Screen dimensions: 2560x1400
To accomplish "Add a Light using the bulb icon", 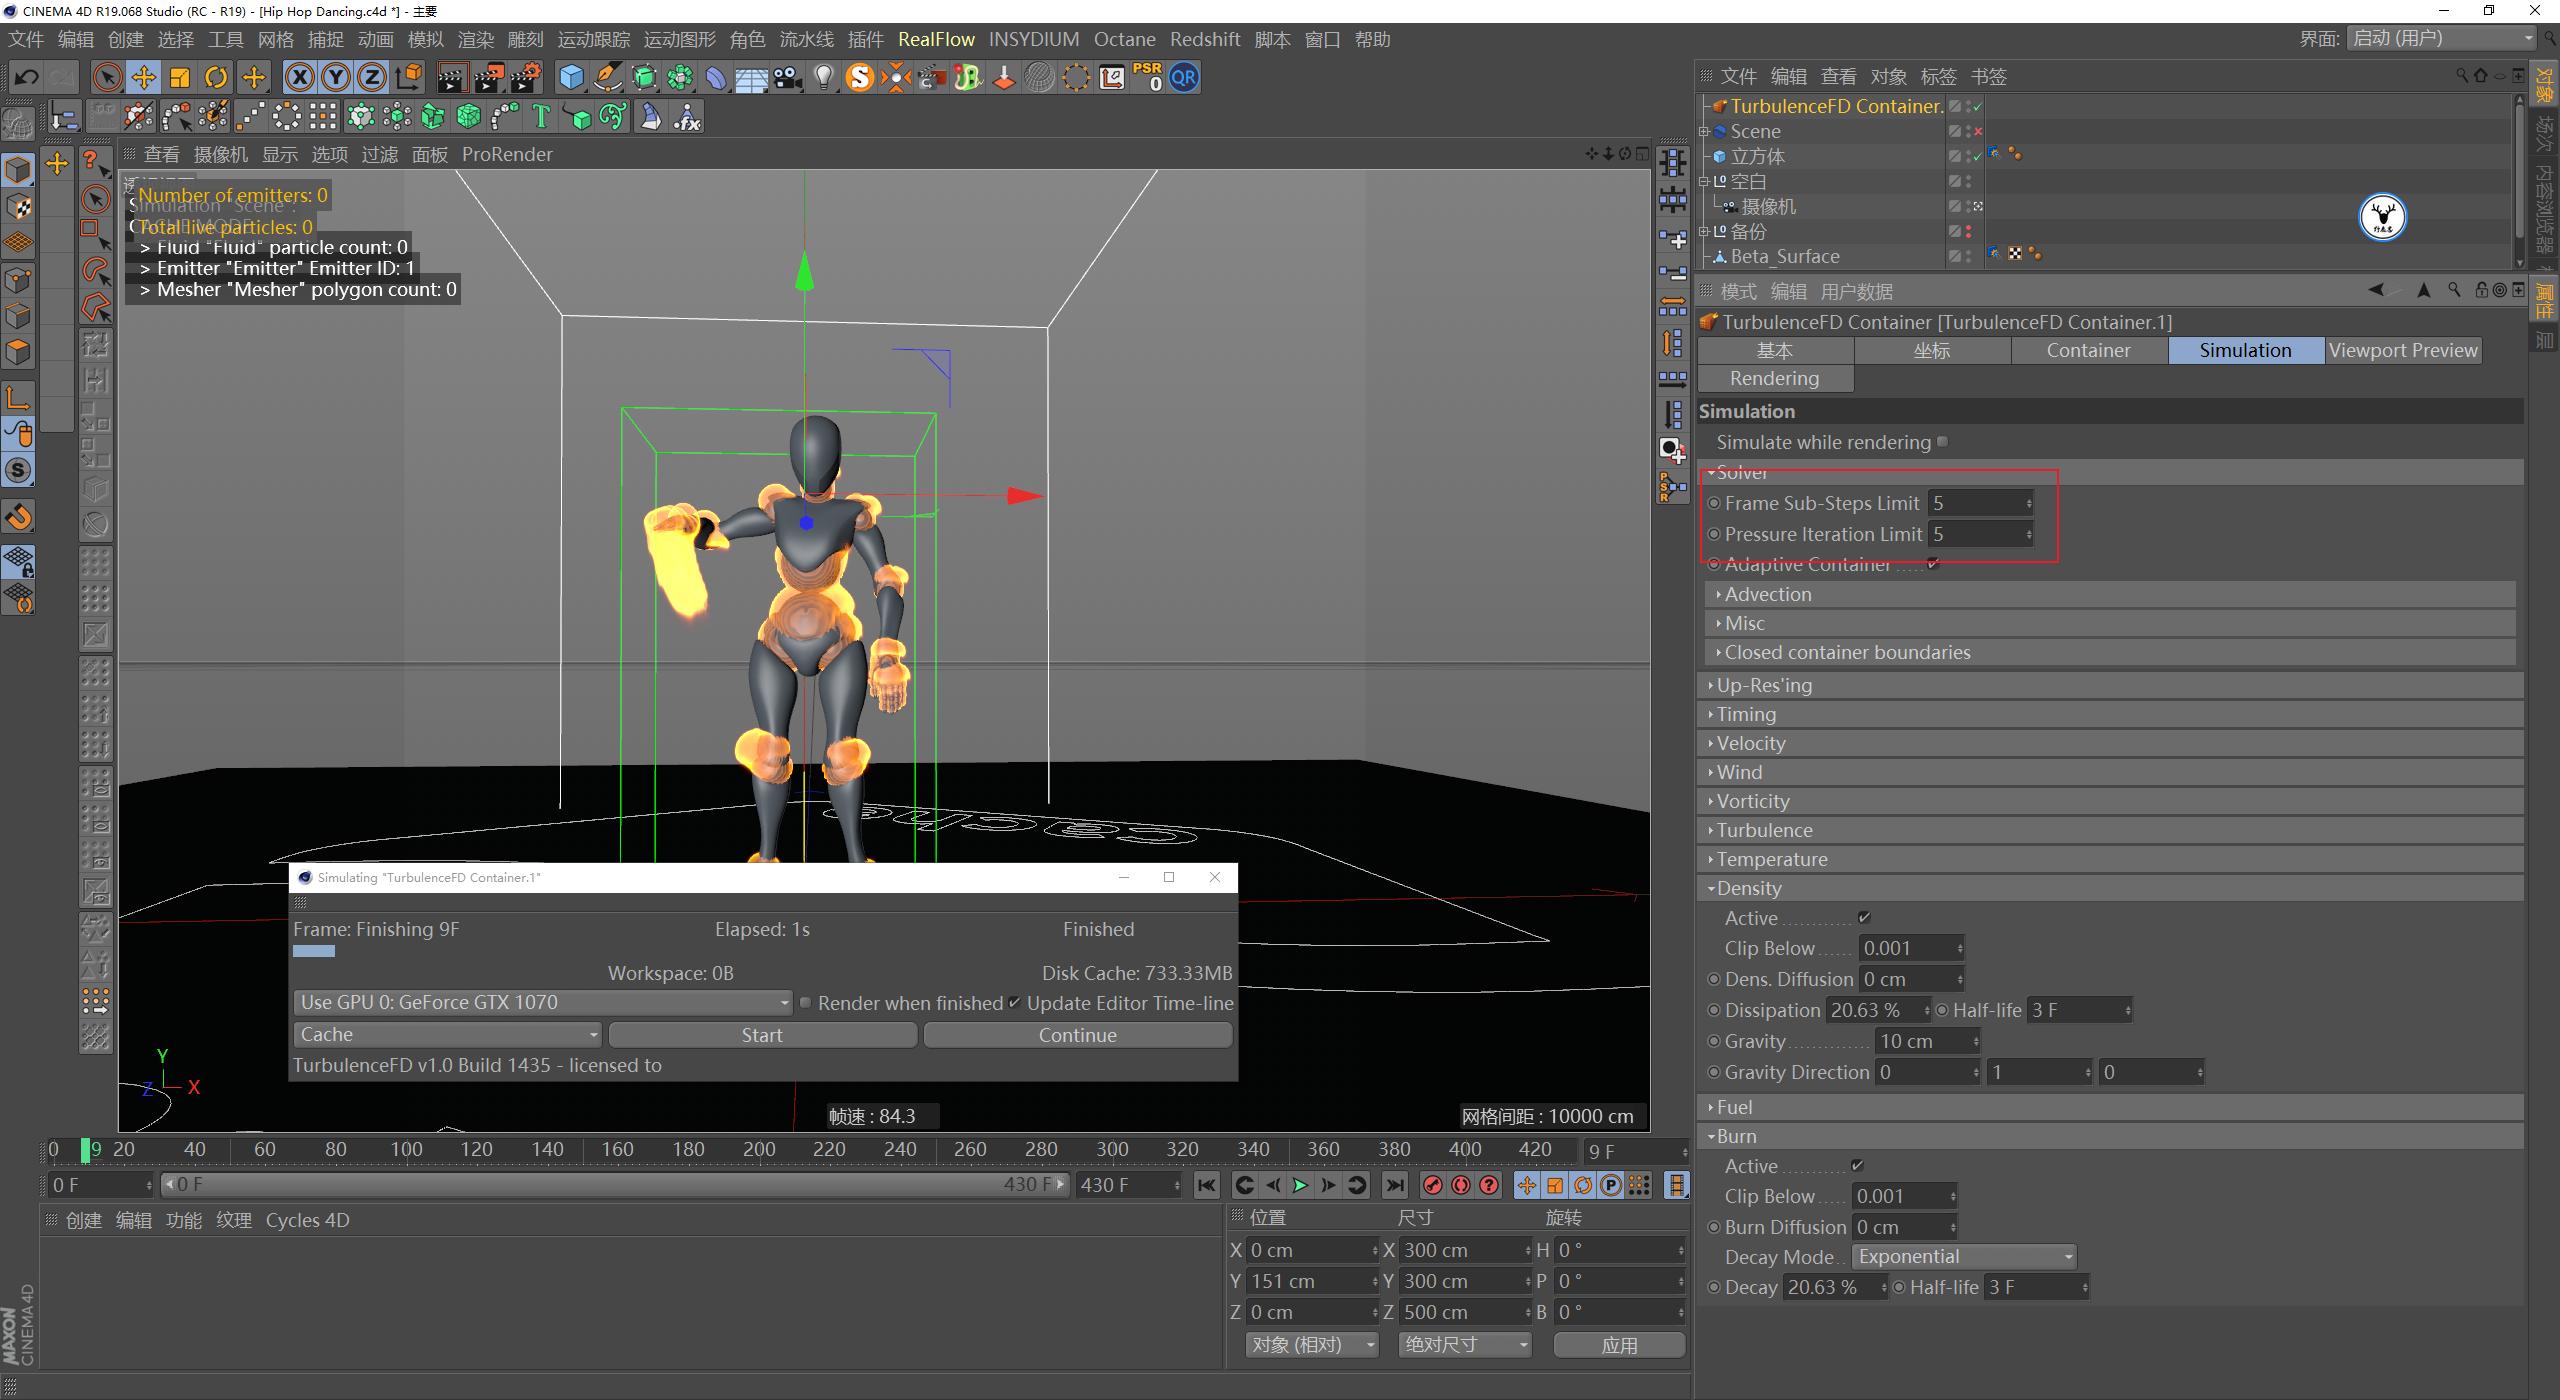I will click(x=823, y=77).
